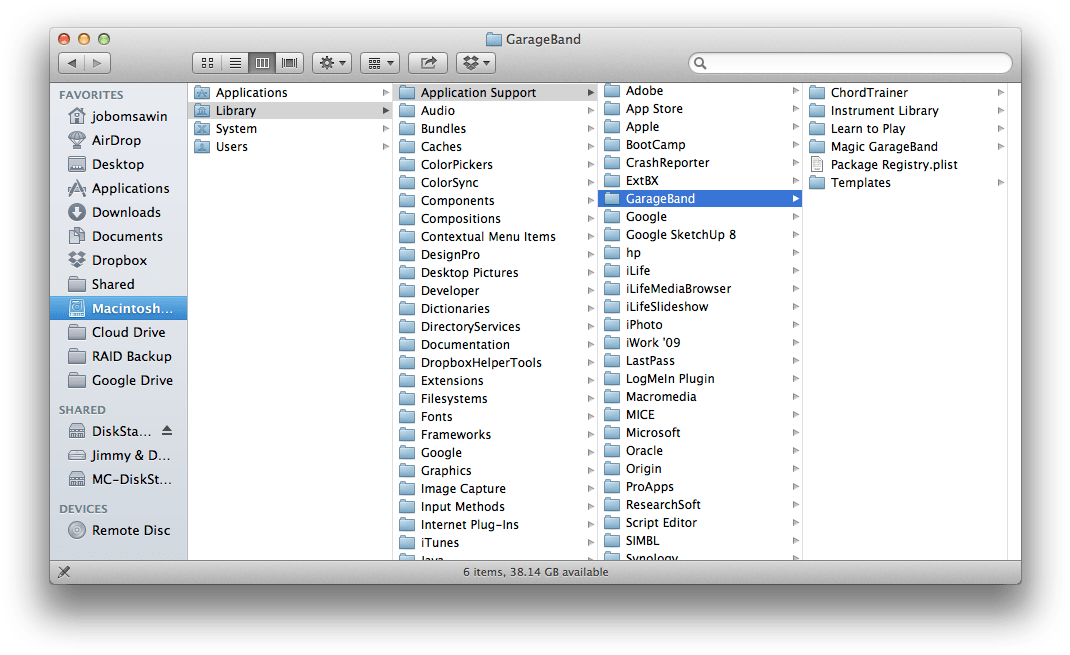The image size is (1070, 655).
Task: Select the Package Registry.plist file
Action: click(x=906, y=164)
